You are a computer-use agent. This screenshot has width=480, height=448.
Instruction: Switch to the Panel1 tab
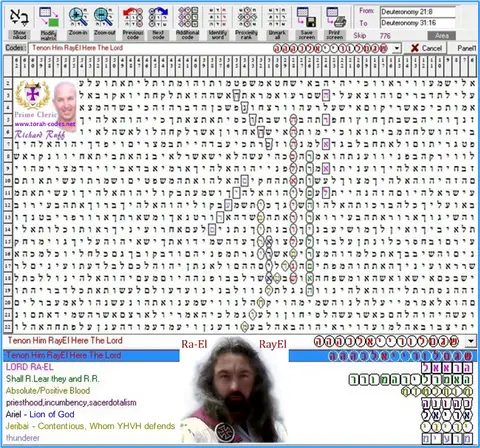click(x=466, y=48)
